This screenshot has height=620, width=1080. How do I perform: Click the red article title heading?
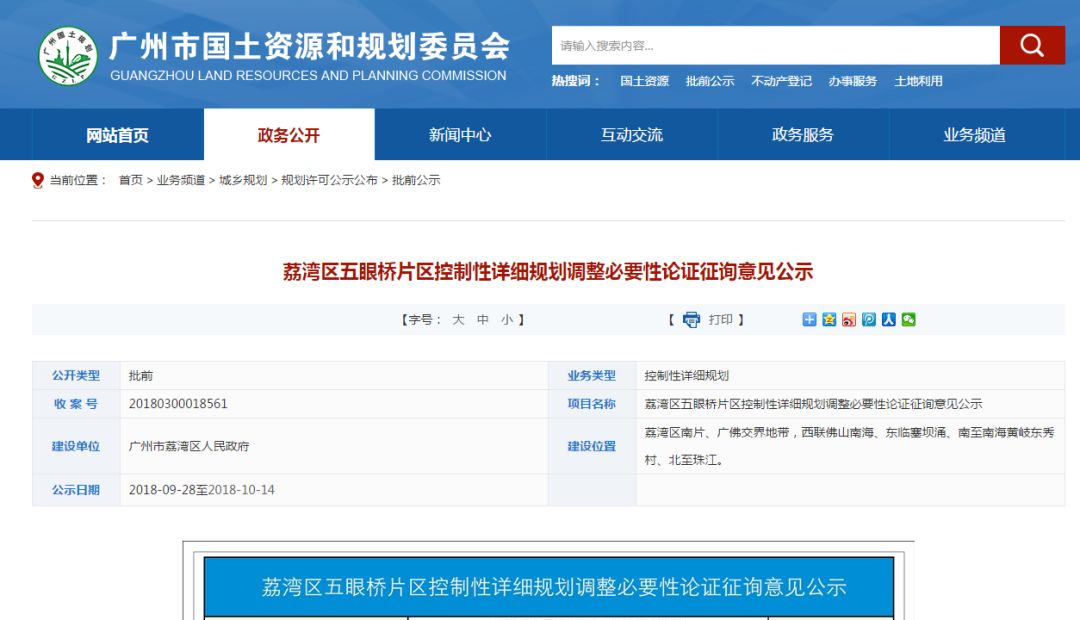point(548,271)
